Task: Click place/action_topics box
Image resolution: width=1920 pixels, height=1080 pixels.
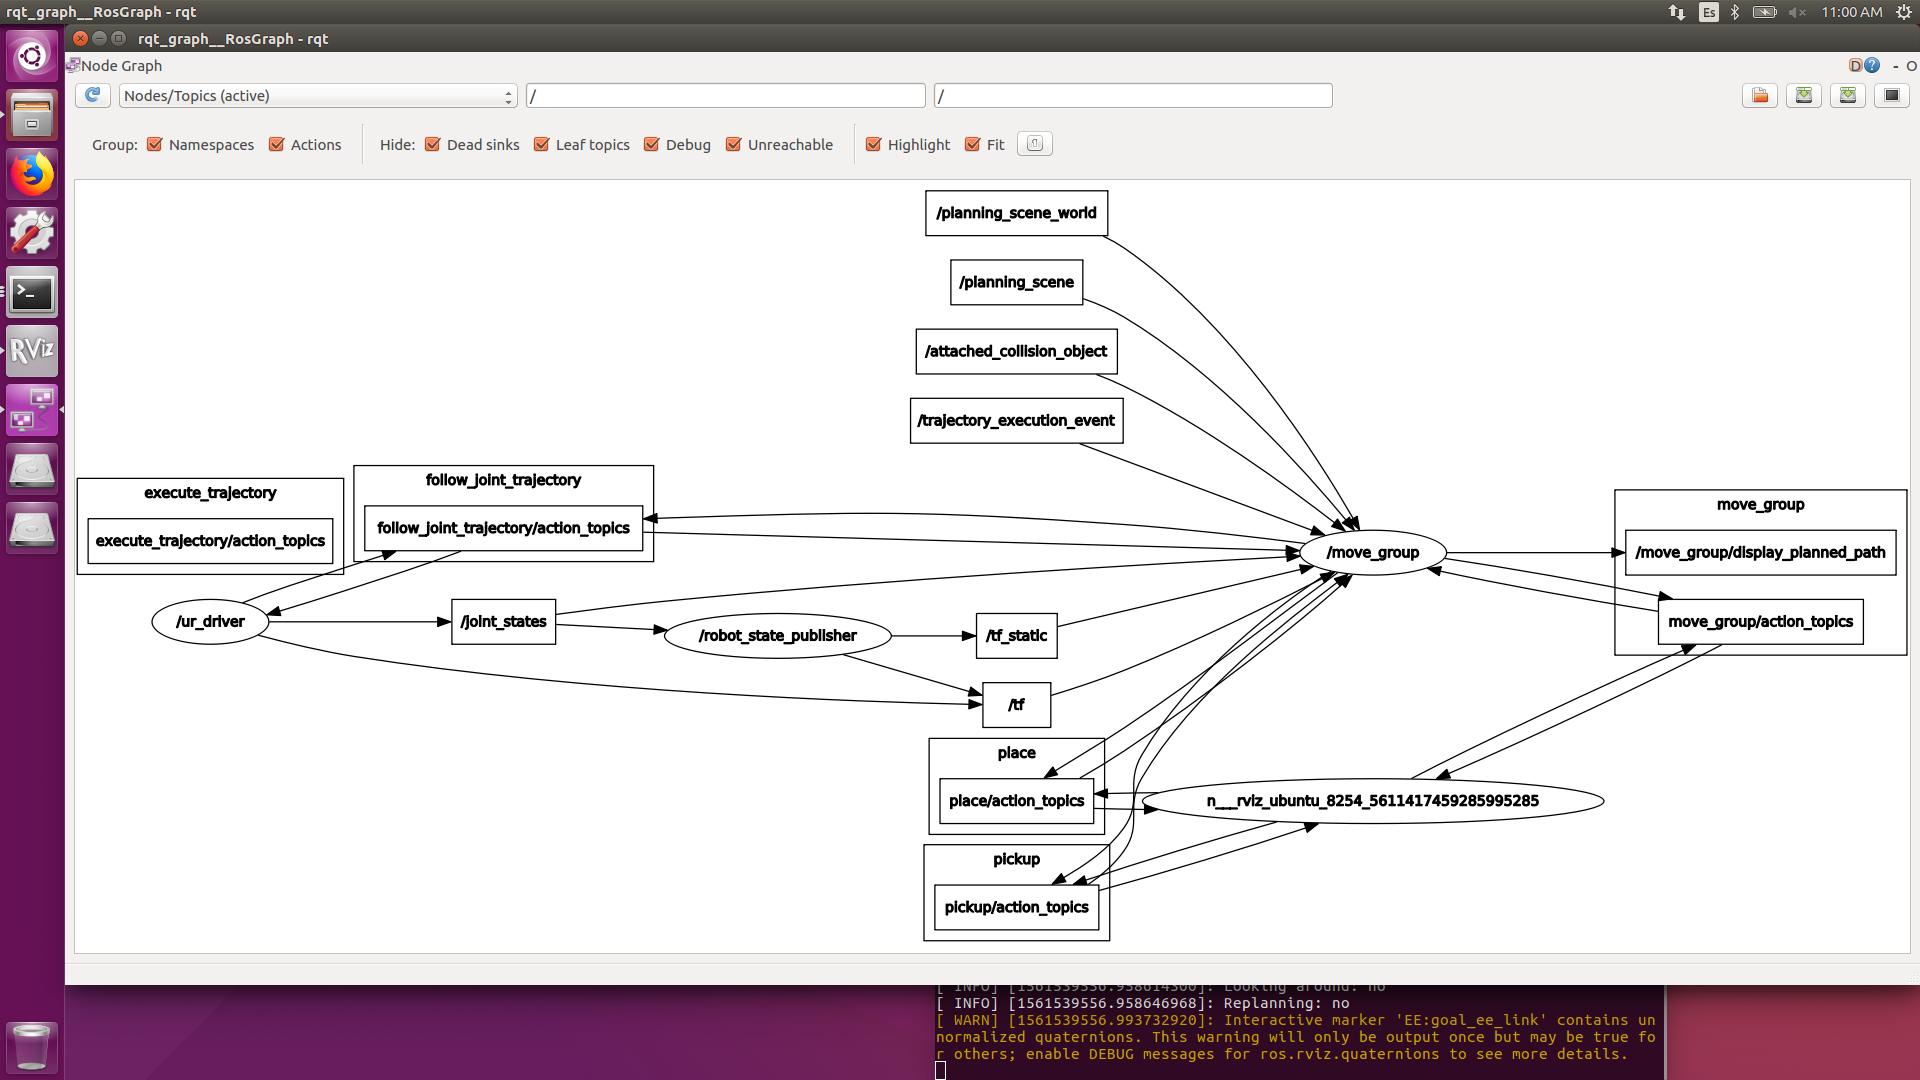Action: [1016, 800]
